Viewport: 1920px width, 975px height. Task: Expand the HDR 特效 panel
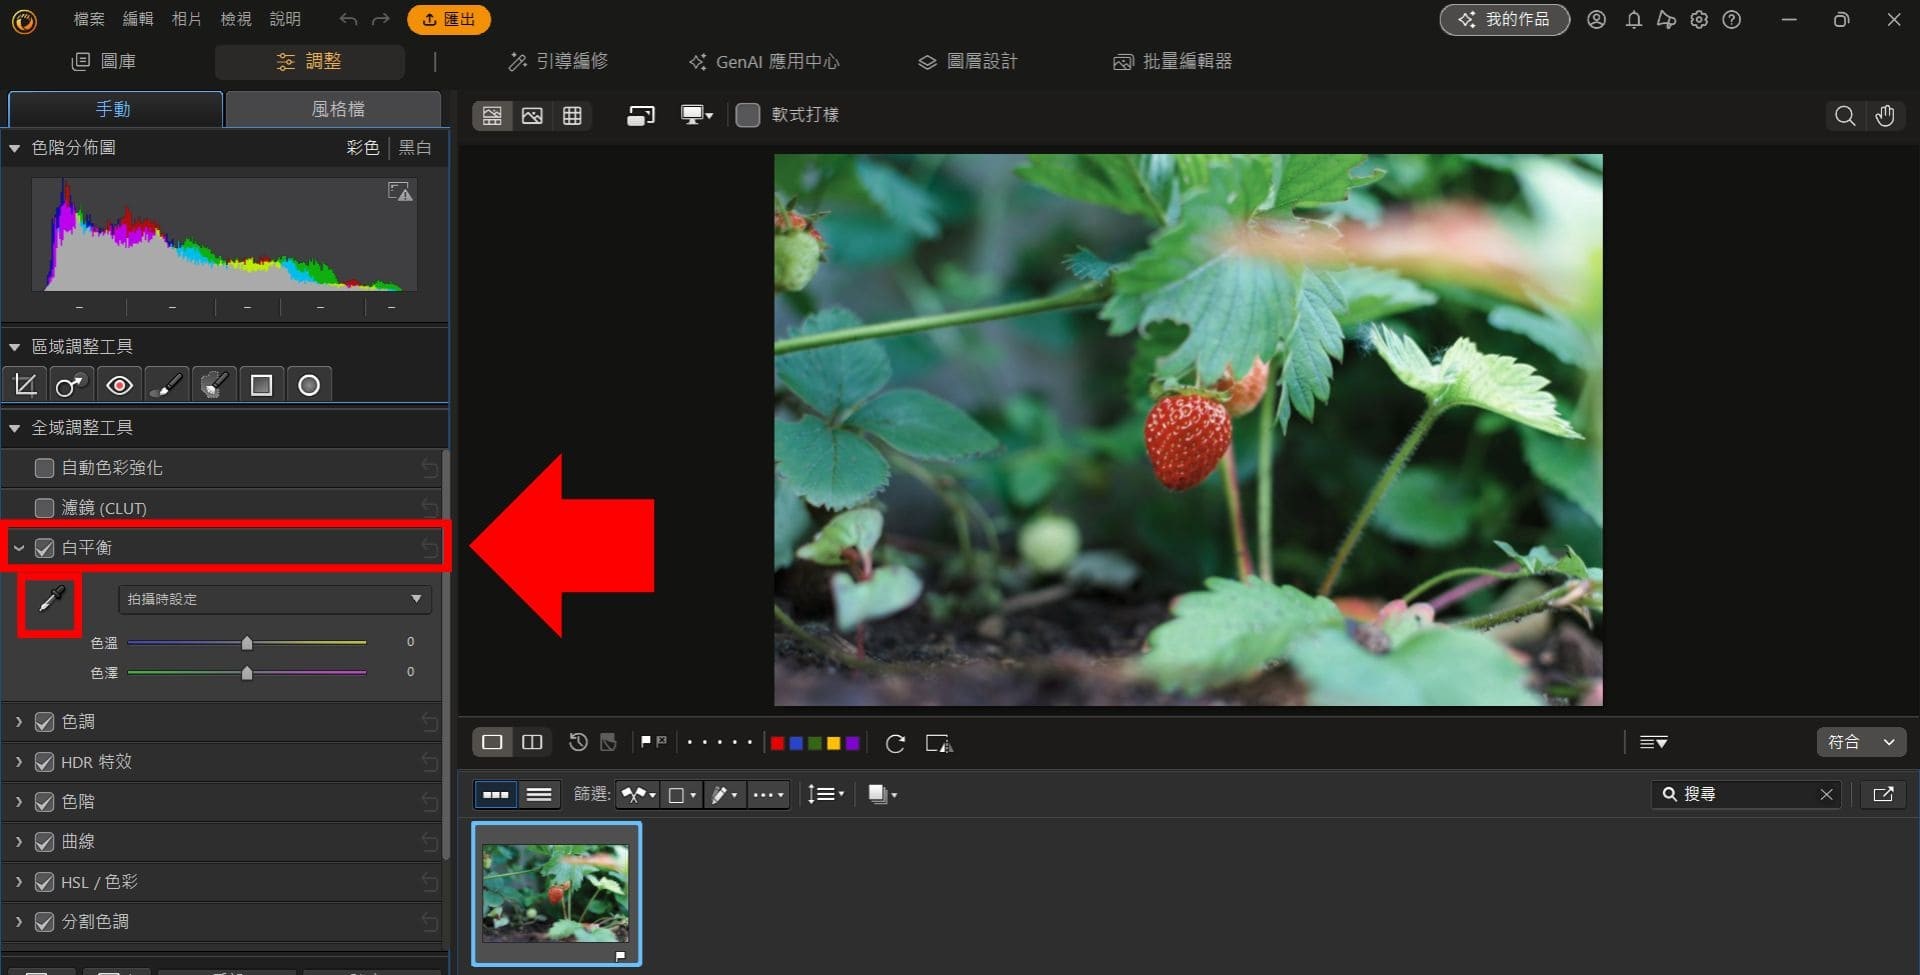(18, 762)
